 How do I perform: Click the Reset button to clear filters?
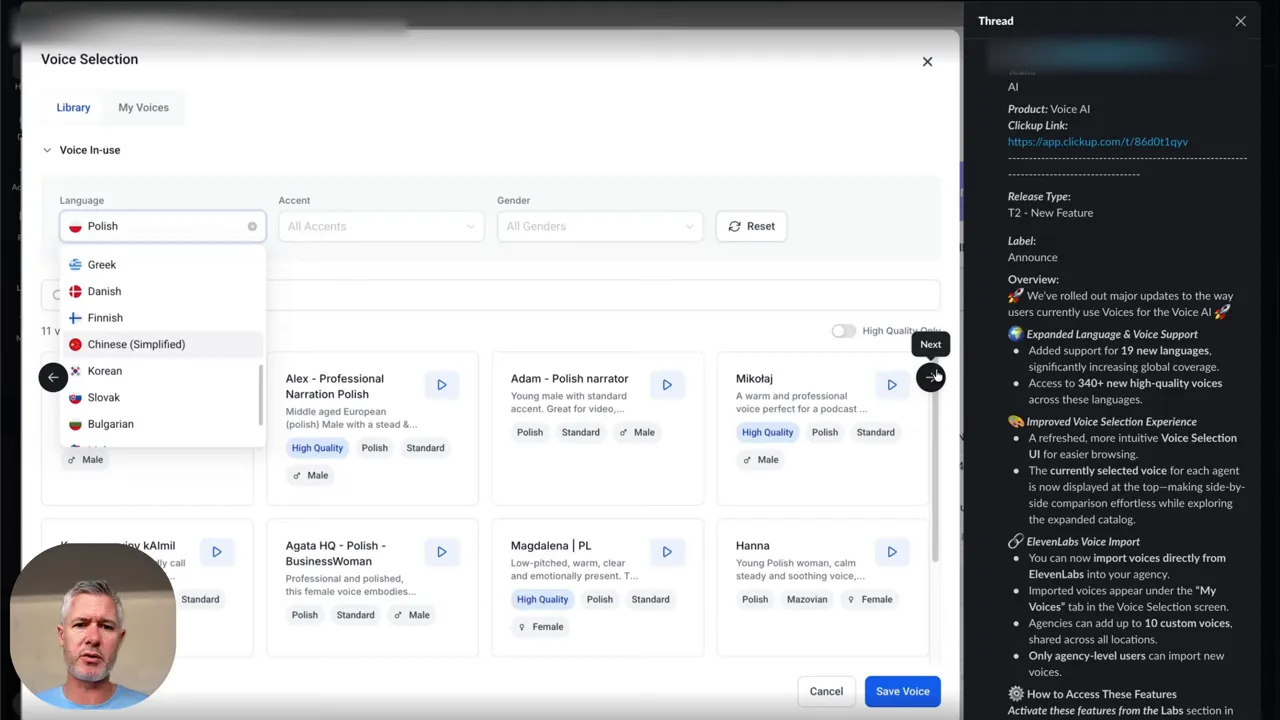(751, 226)
